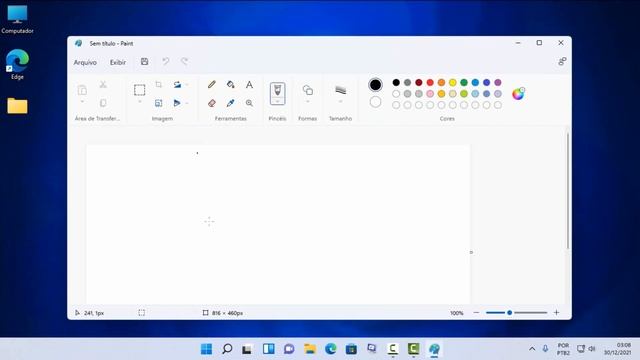Open the Exibir menu
Image resolution: width=640 pixels, height=360 pixels.
pyautogui.click(x=118, y=62)
